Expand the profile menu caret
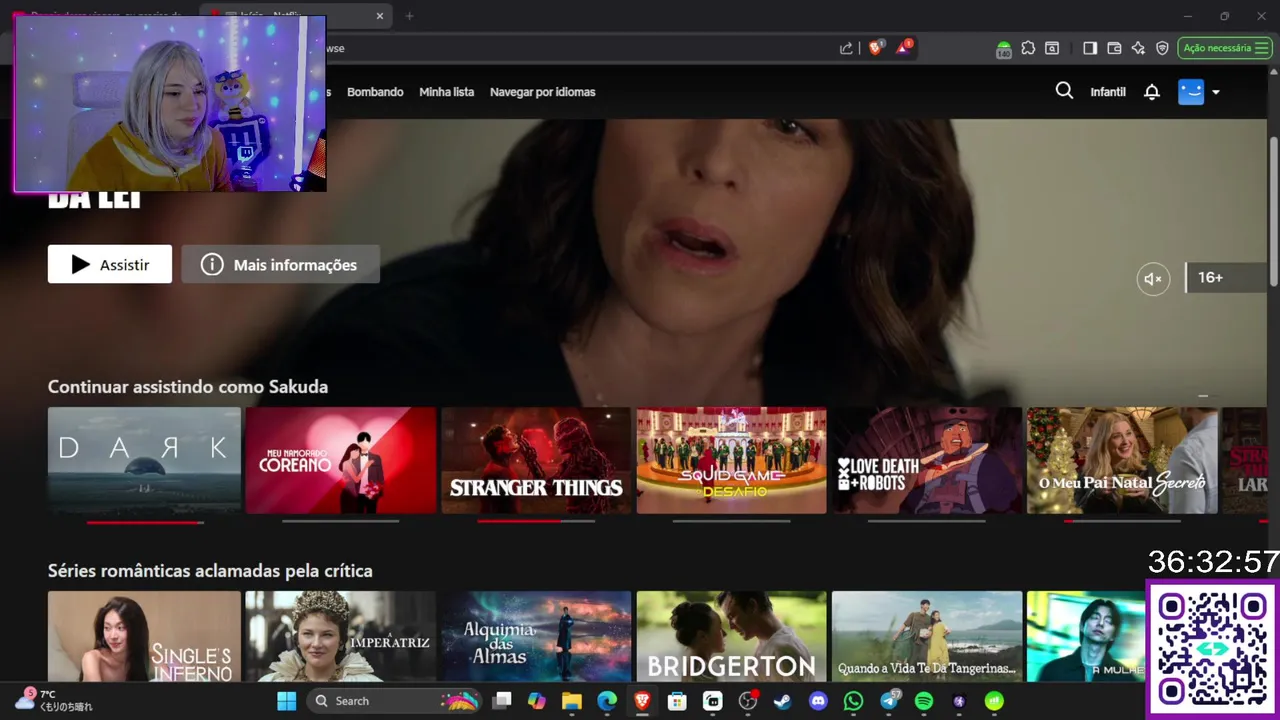 [1216, 92]
